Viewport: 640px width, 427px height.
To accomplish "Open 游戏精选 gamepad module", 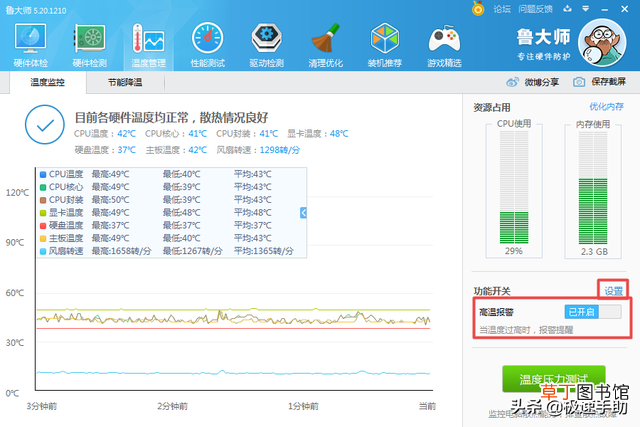I will pyautogui.click(x=444, y=45).
